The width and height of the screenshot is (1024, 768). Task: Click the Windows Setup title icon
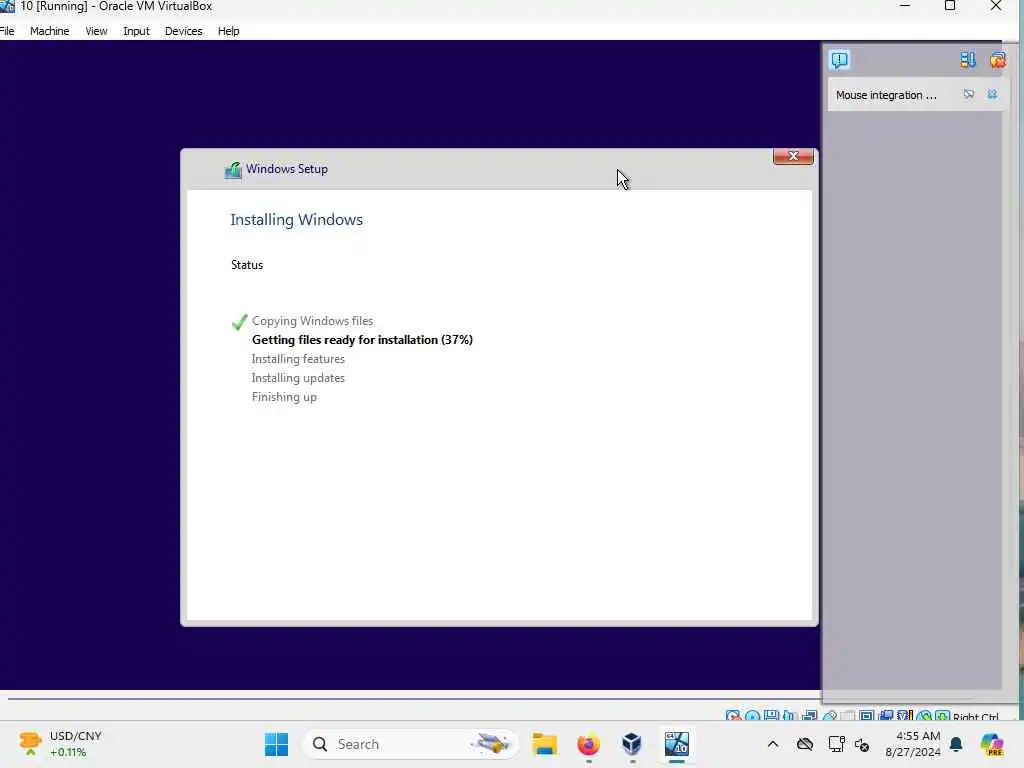pyautogui.click(x=232, y=170)
